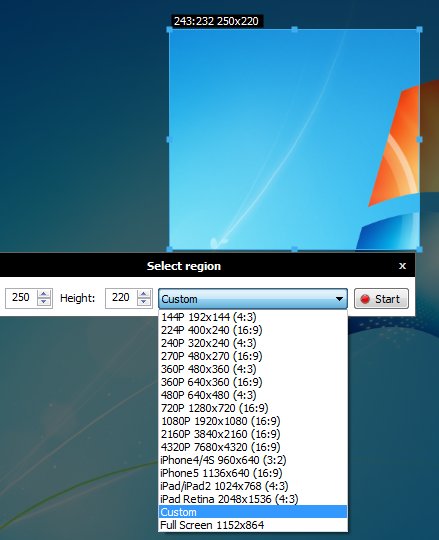Click the red record icon on Start
439x540 pixels.
365,299
